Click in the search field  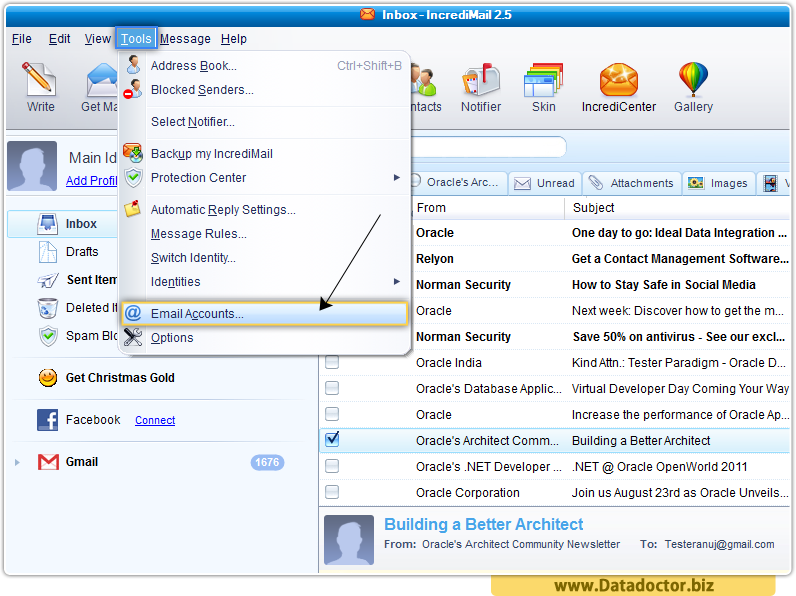coord(488,147)
